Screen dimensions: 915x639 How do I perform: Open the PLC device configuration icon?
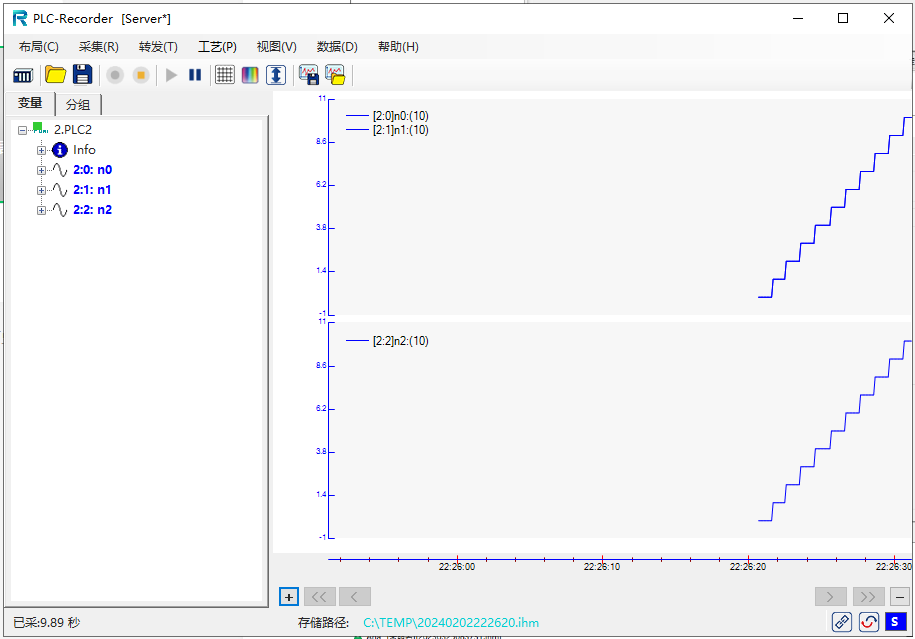(23, 75)
